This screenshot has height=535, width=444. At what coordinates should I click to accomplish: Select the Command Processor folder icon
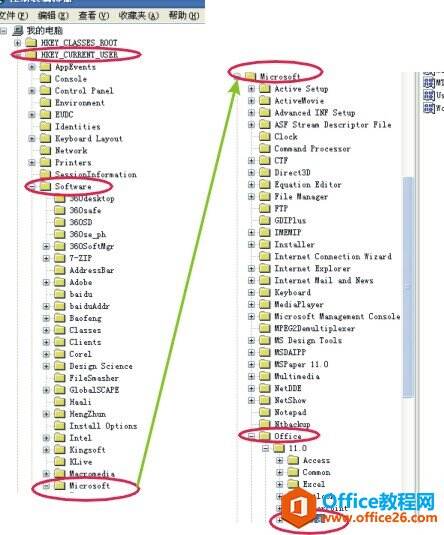(265, 149)
